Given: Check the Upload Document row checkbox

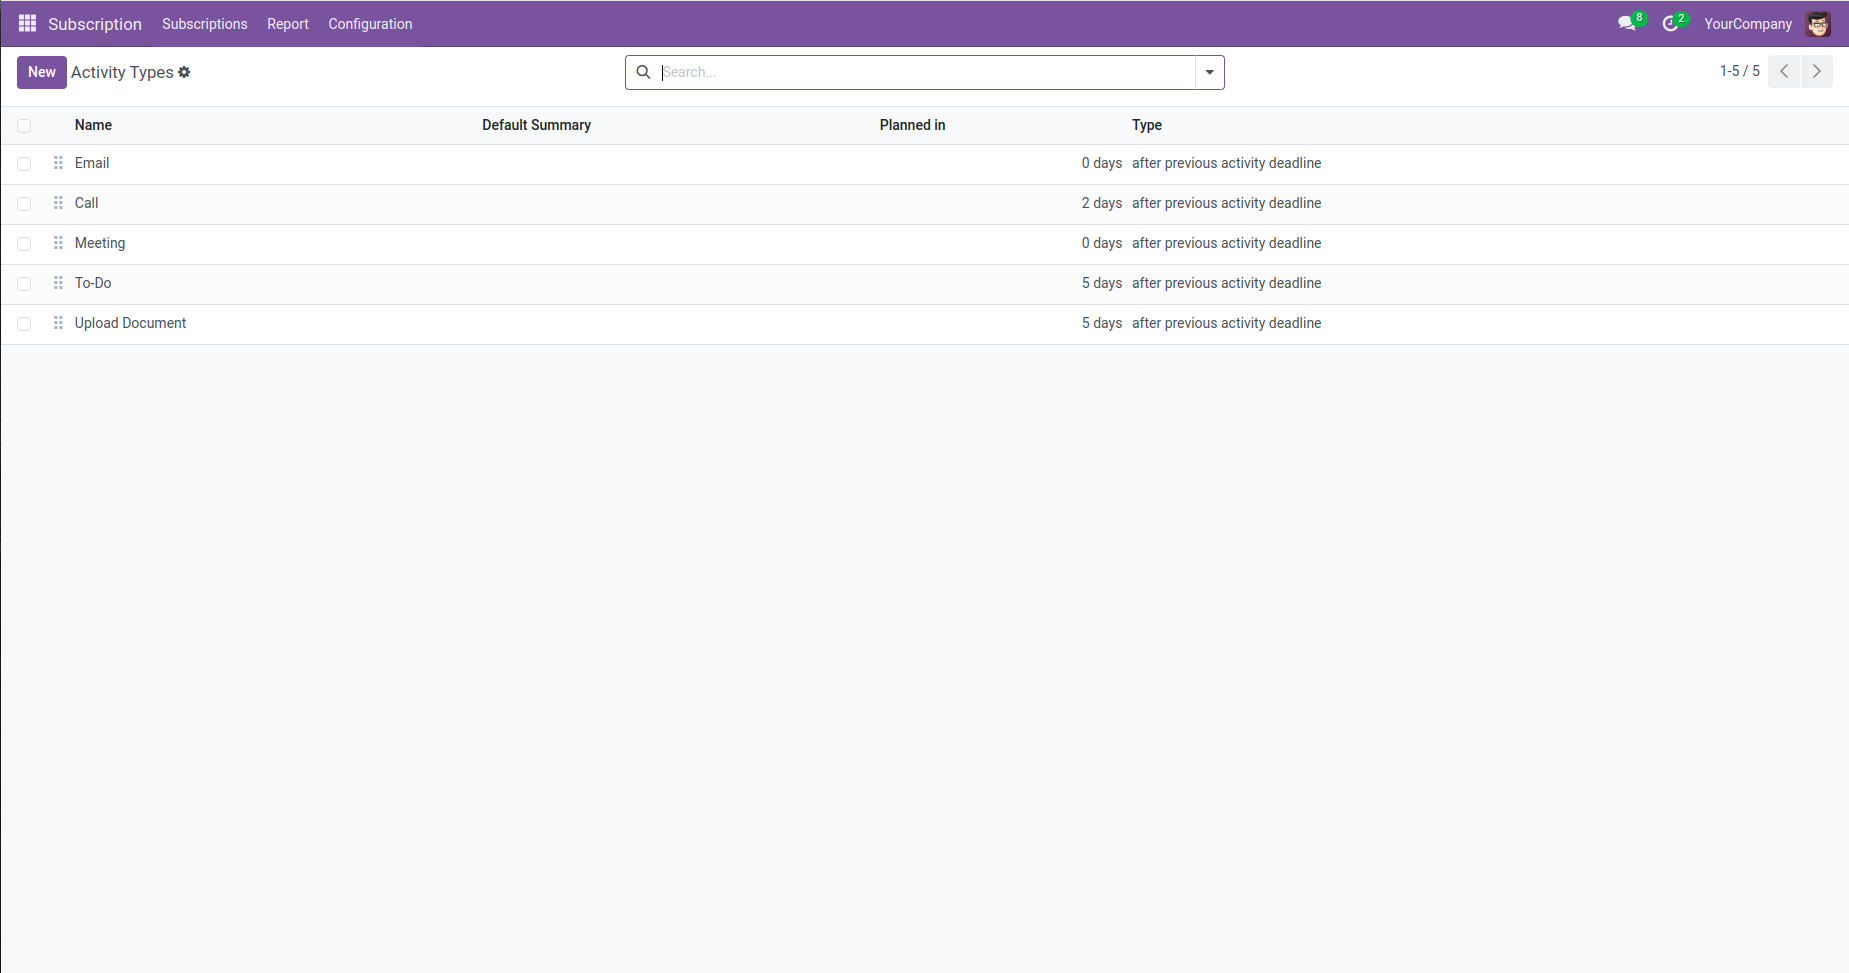Looking at the screenshot, I should (x=24, y=324).
